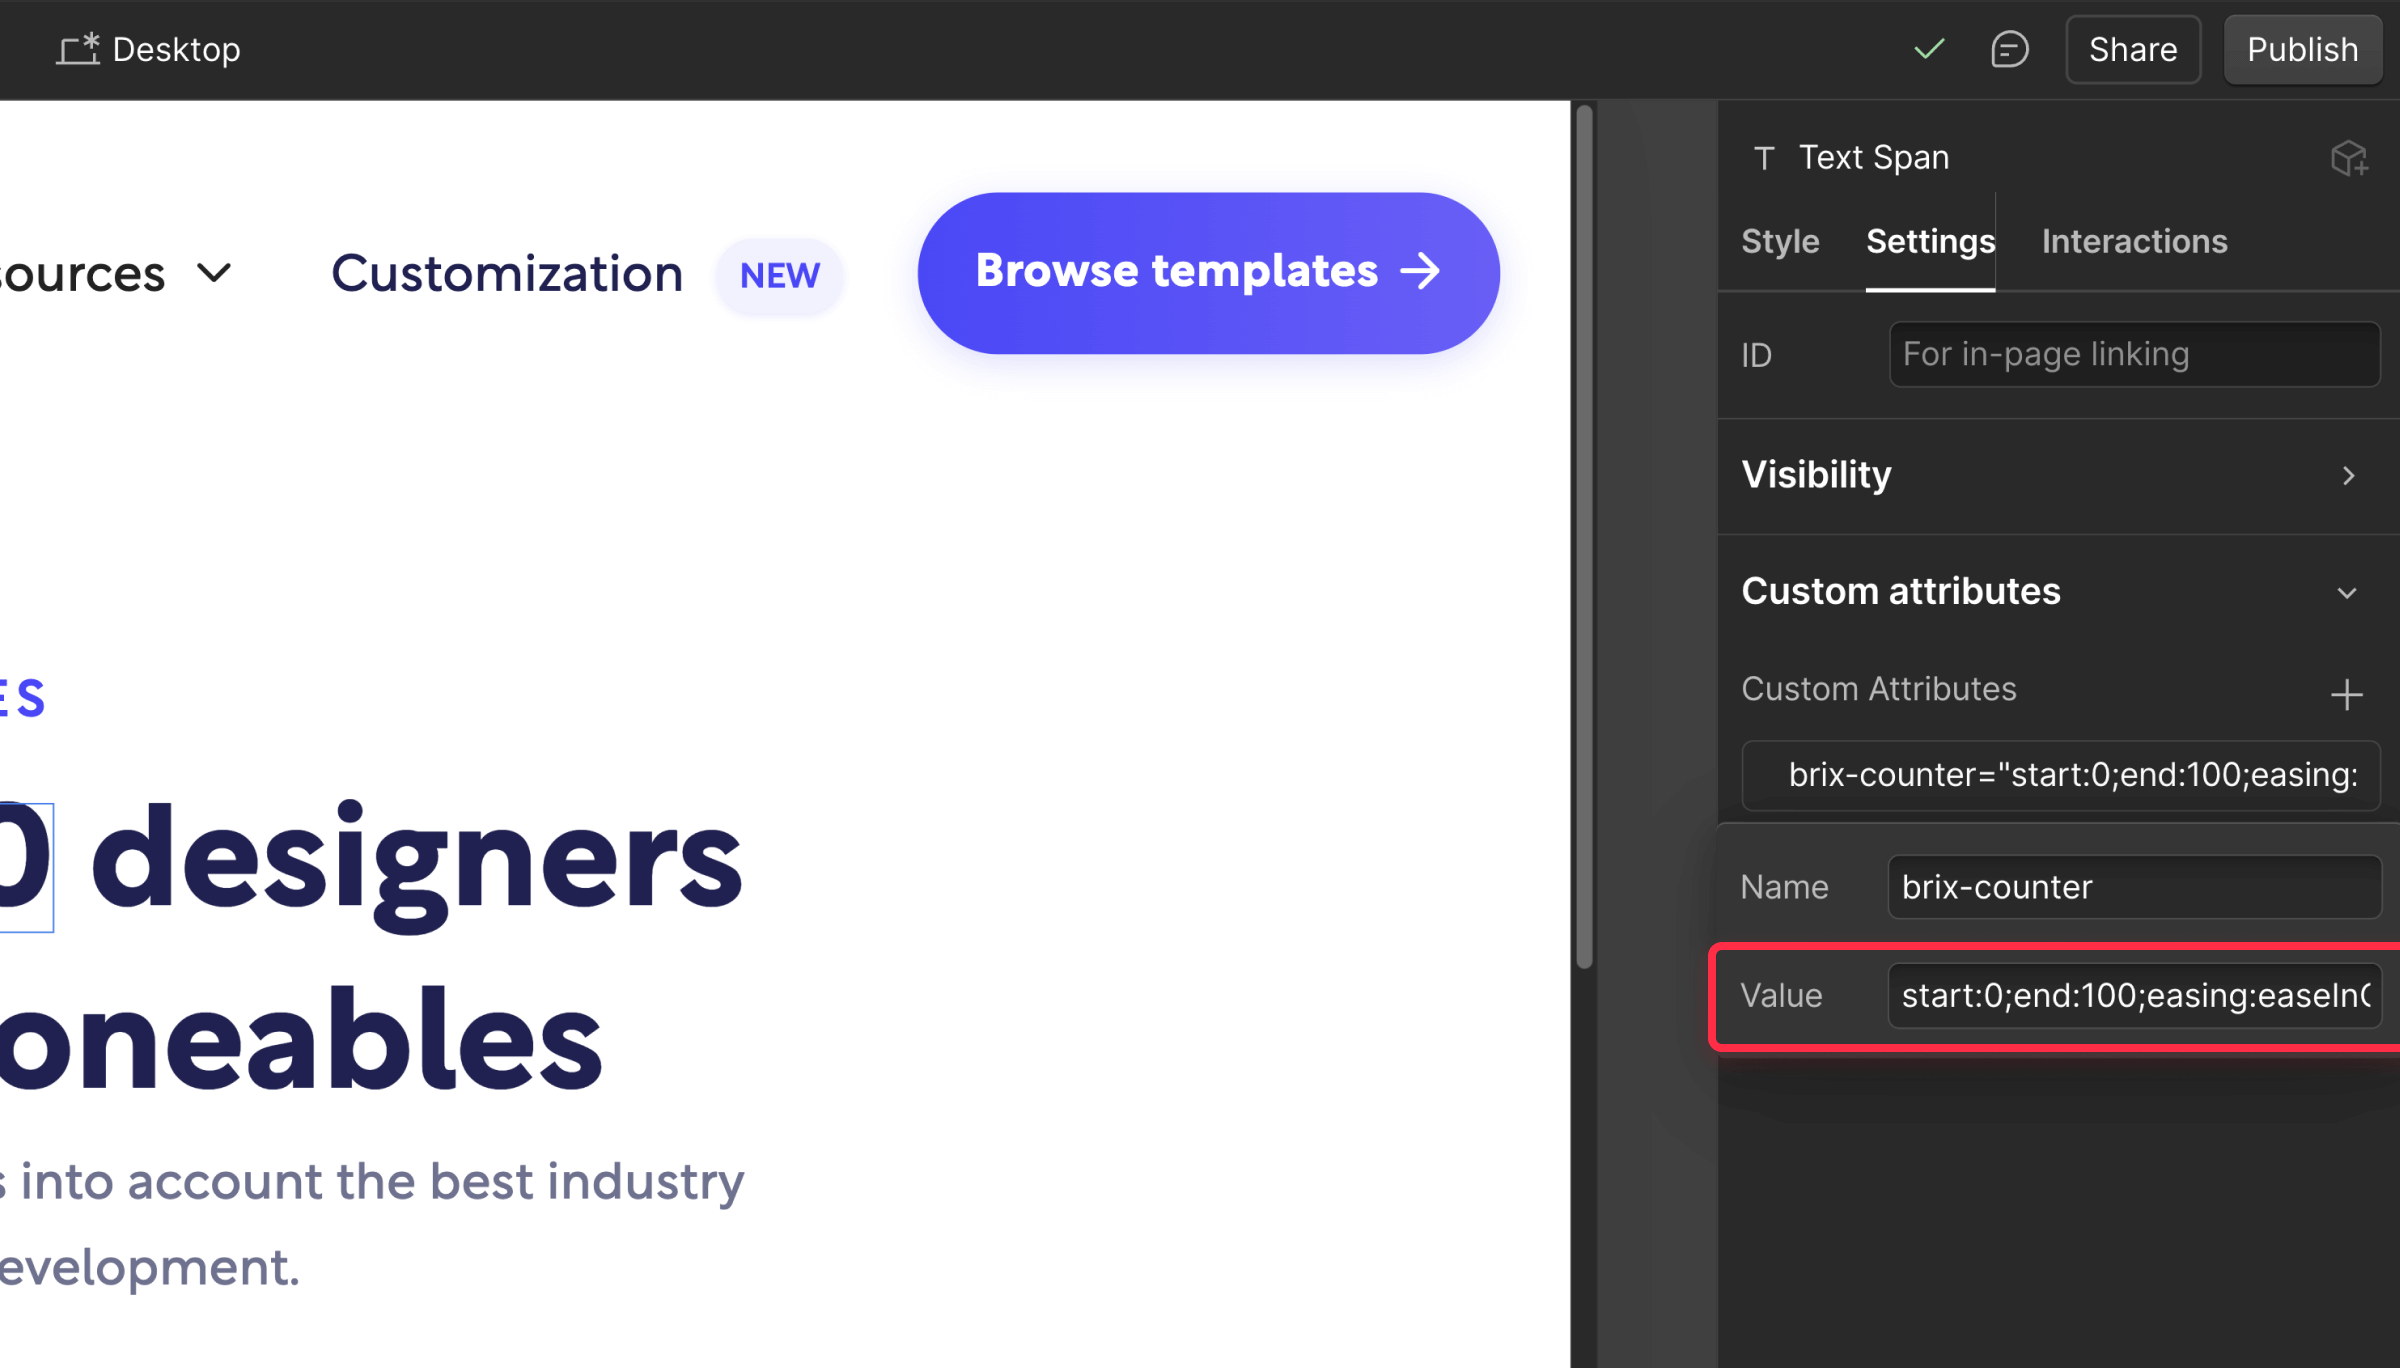
Task: Open the Desktop breakpoint selector
Action: pyautogui.click(x=148, y=49)
